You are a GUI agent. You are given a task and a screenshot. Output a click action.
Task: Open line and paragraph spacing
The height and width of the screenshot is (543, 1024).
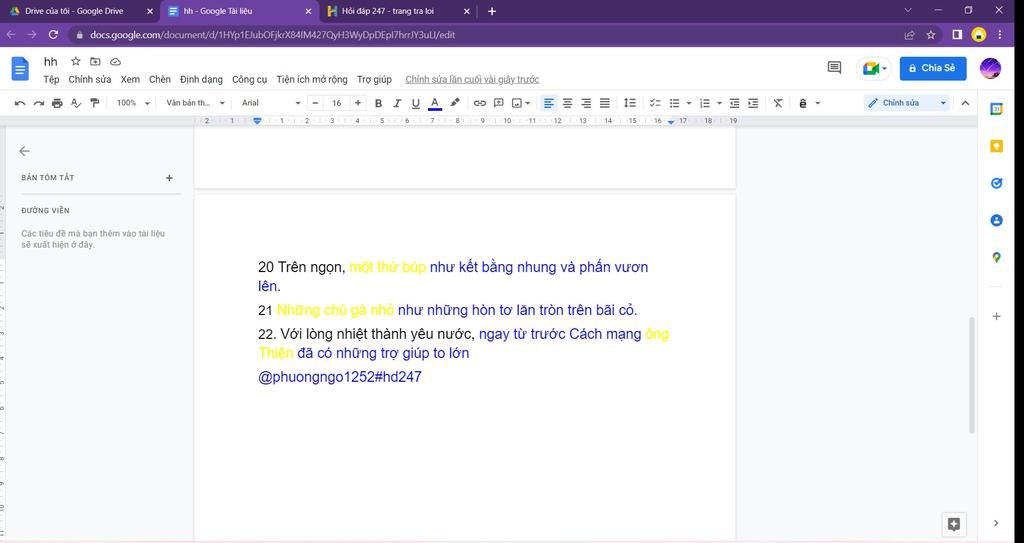point(630,103)
